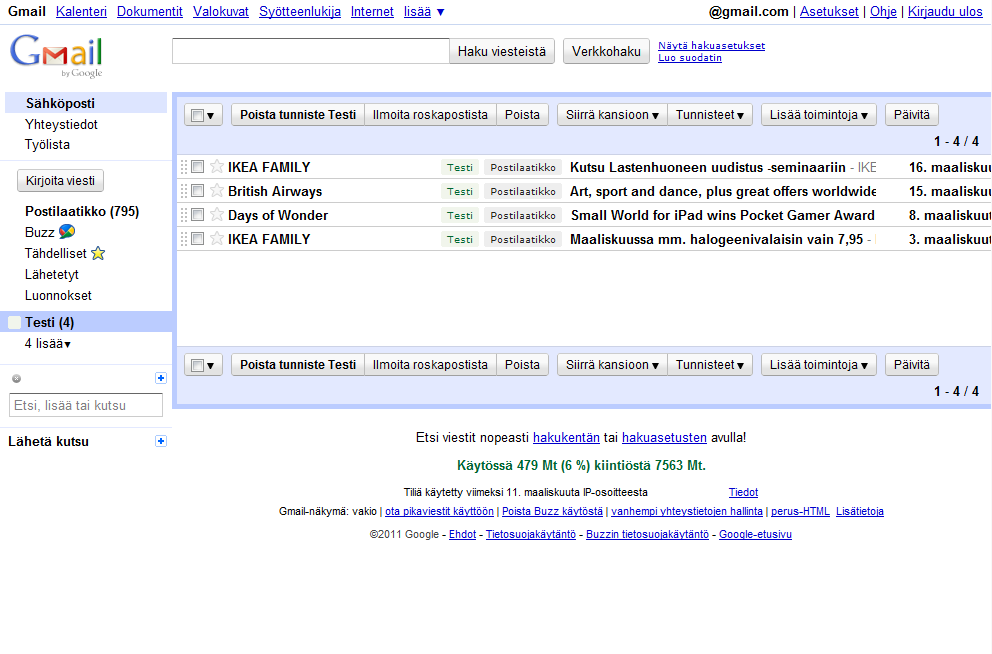Click the drag handle of the British Airways row
Screen dimensions: 992x654
coord(184,191)
